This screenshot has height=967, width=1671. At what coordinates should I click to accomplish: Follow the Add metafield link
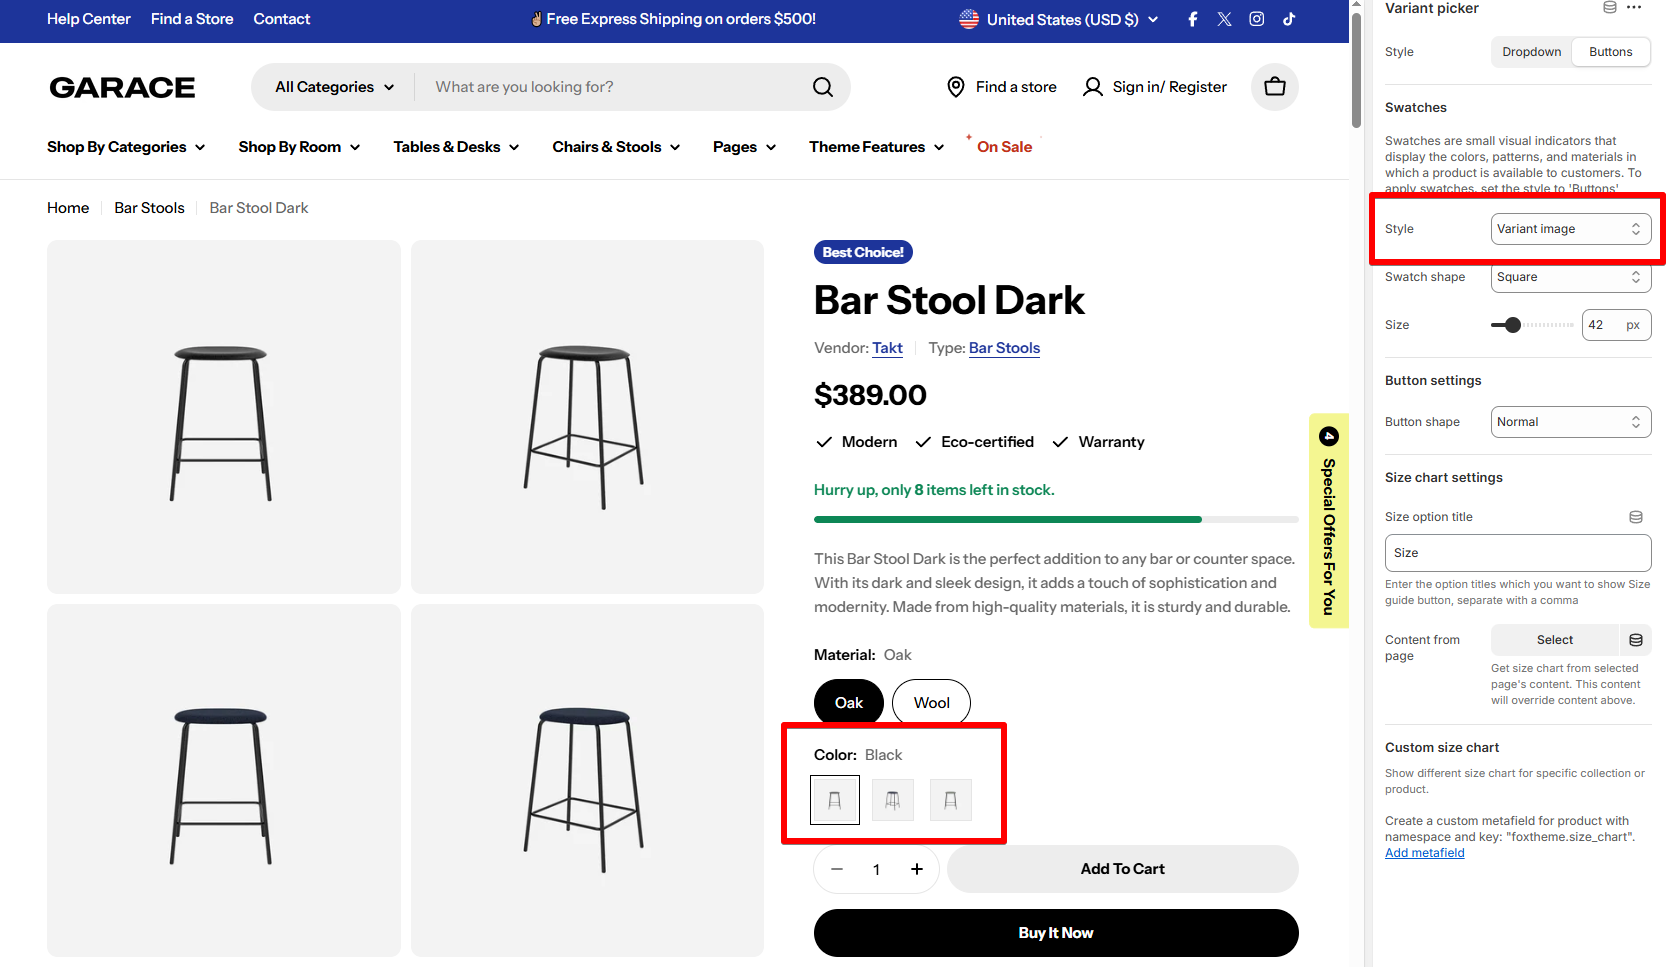pos(1424,853)
